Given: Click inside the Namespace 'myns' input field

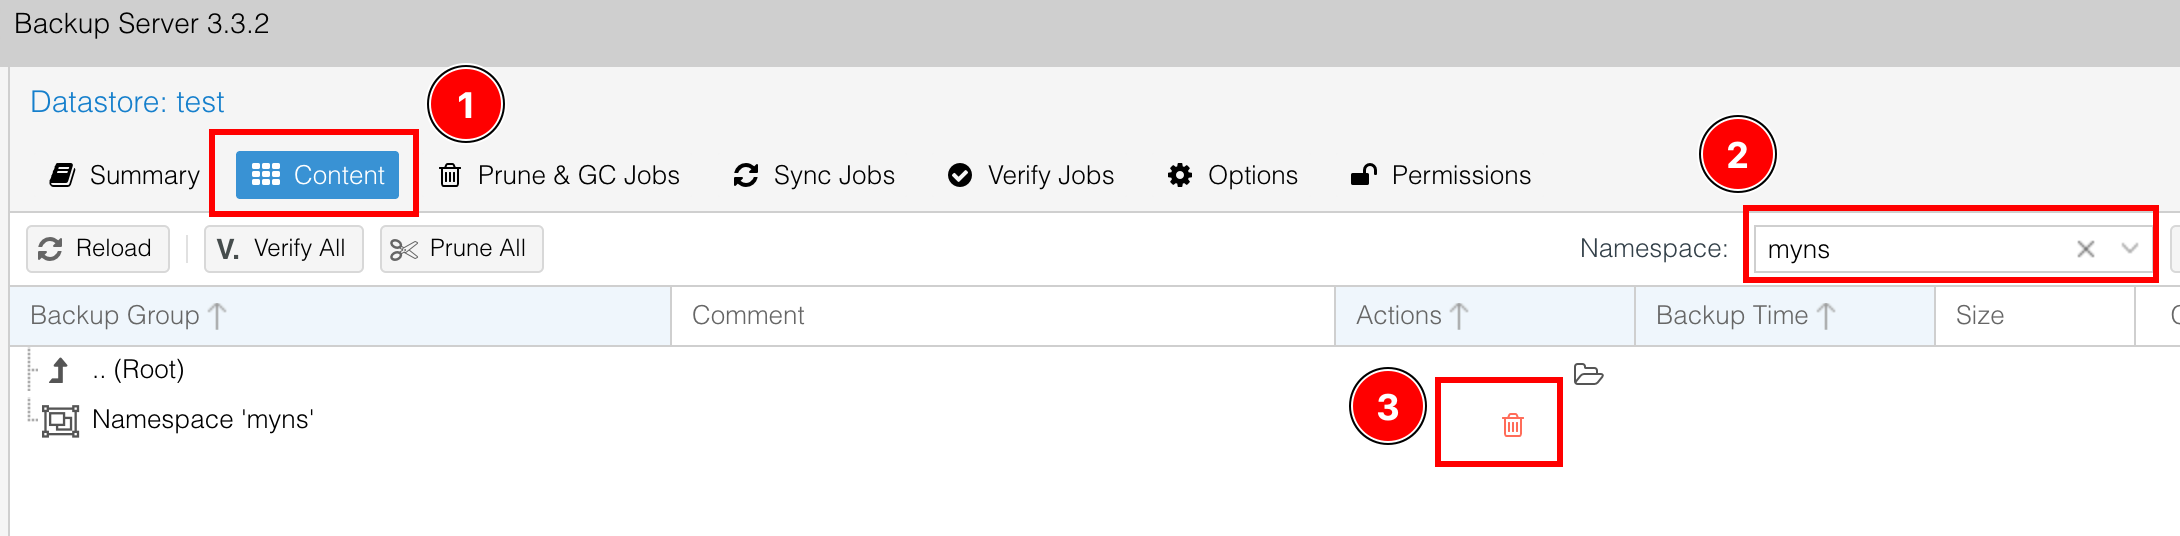Looking at the screenshot, I should [x=1900, y=249].
